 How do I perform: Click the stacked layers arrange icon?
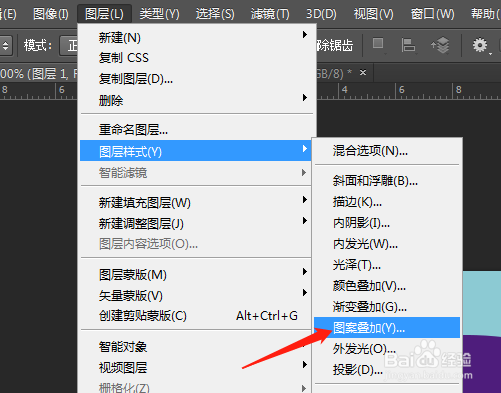pos(441,45)
